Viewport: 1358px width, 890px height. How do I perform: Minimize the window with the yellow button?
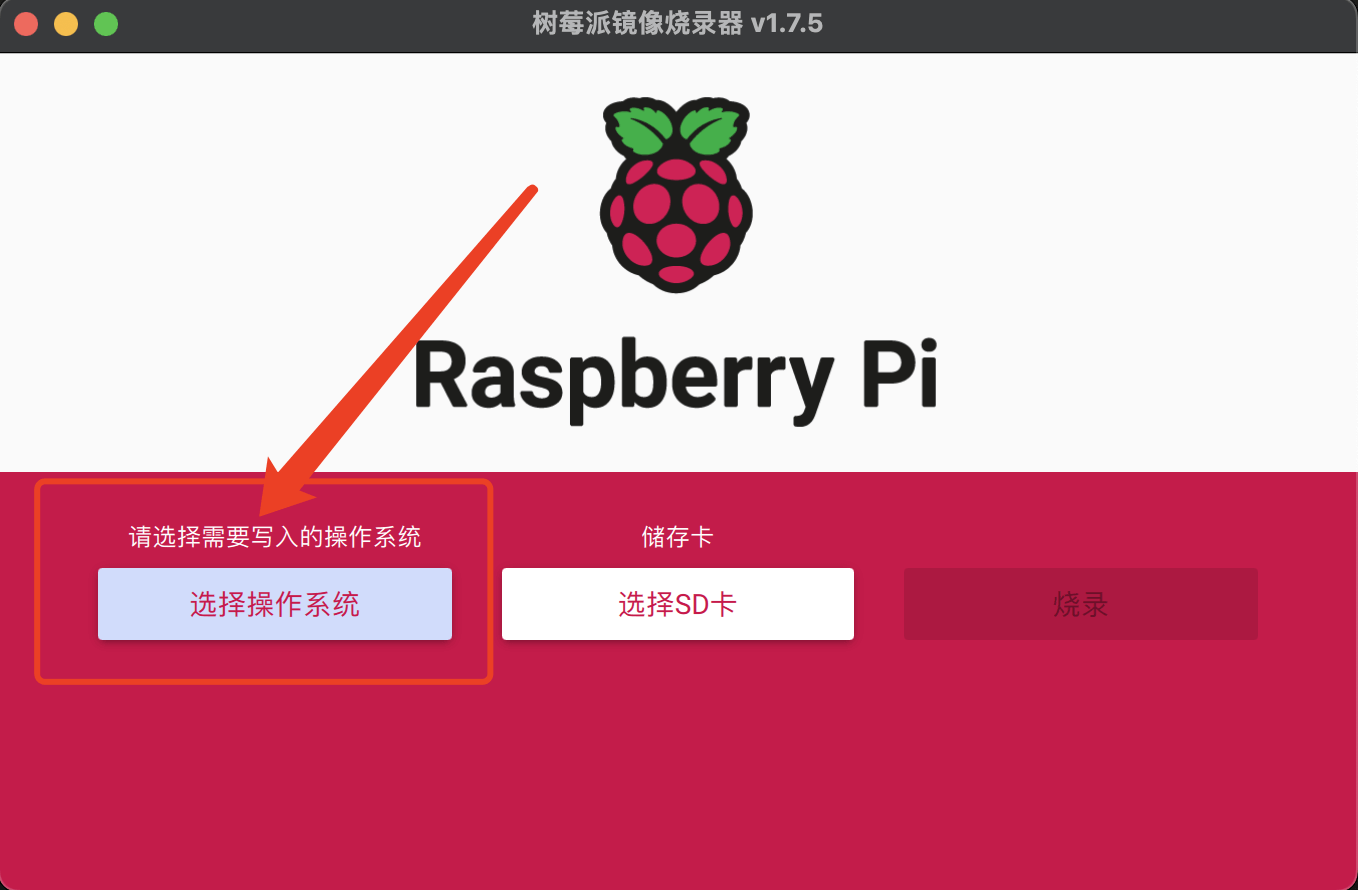[x=66, y=24]
